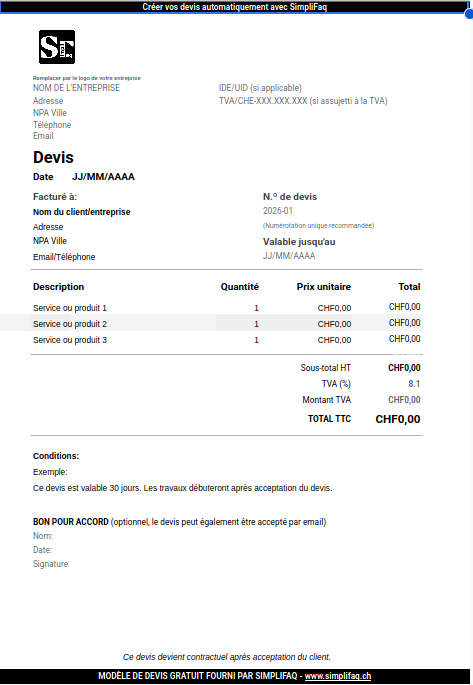The width and height of the screenshot is (473, 685).
Task: Select the bold JJ/MM/AAAA date value
Action: click(104, 177)
